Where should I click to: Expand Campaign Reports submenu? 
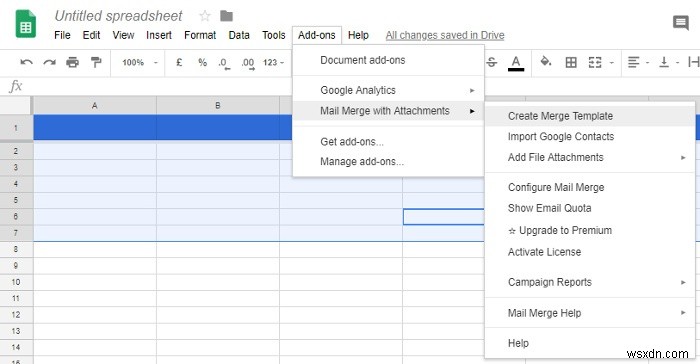tap(590, 282)
